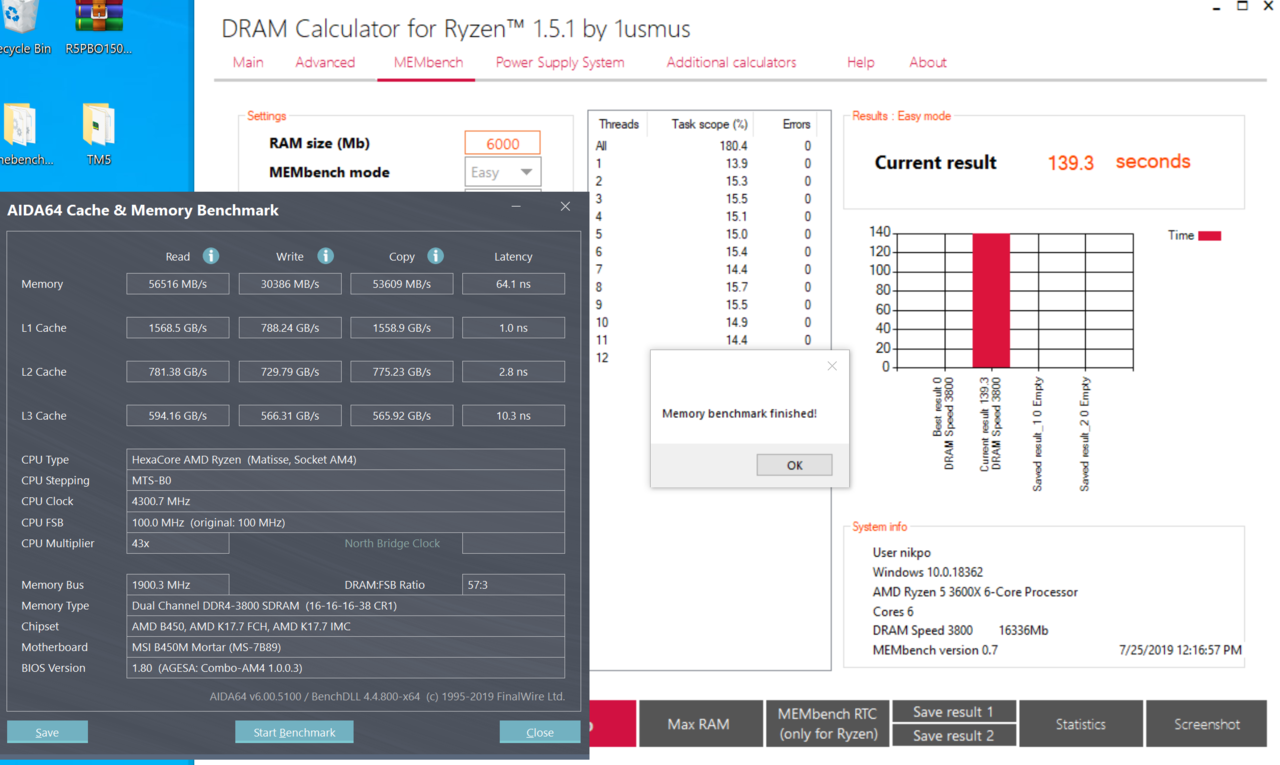
Task: Click the MEMbench version 0.7 text
Action: (935, 650)
